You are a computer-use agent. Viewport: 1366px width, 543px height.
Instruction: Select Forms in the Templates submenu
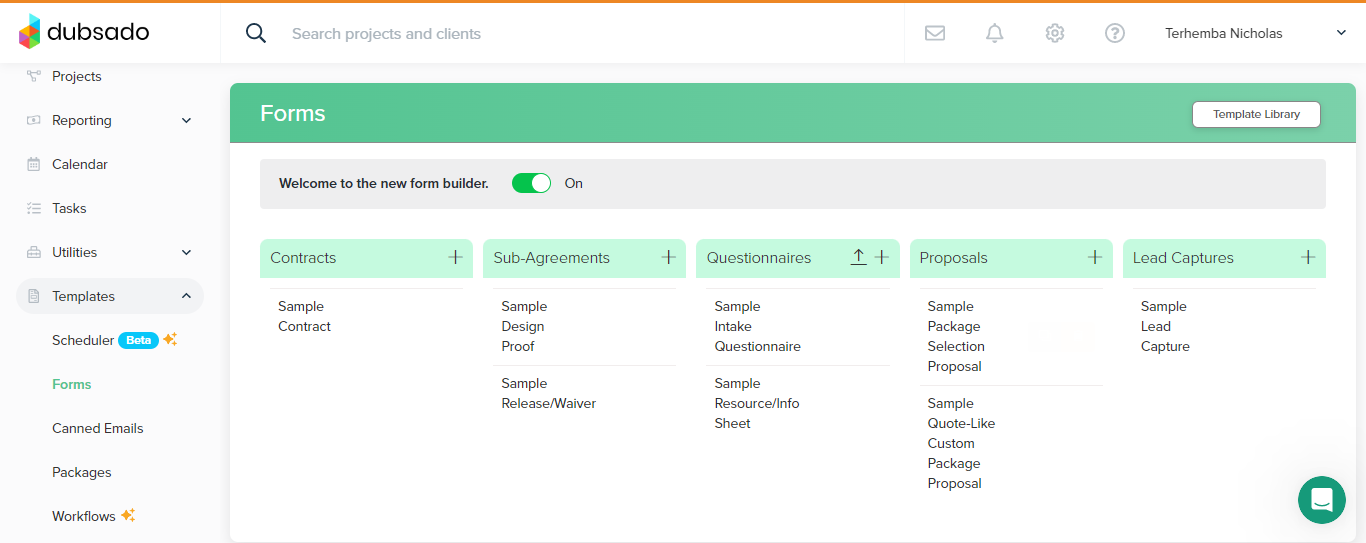[72, 384]
